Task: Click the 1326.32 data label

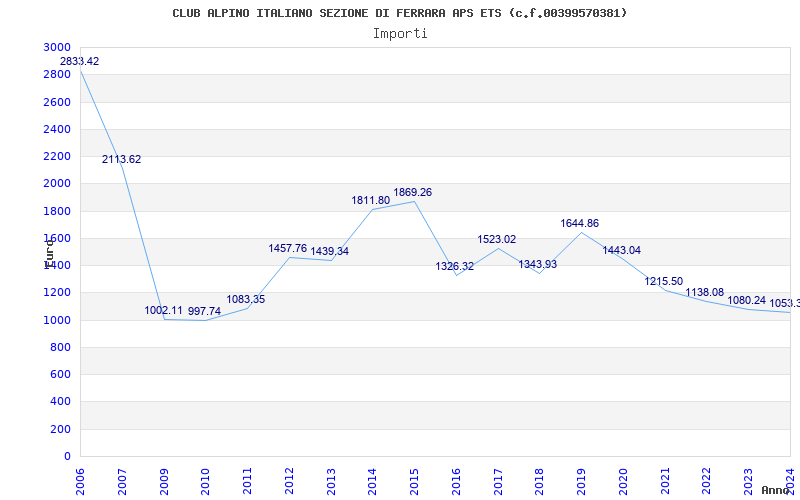Action: tap(455, 266)
